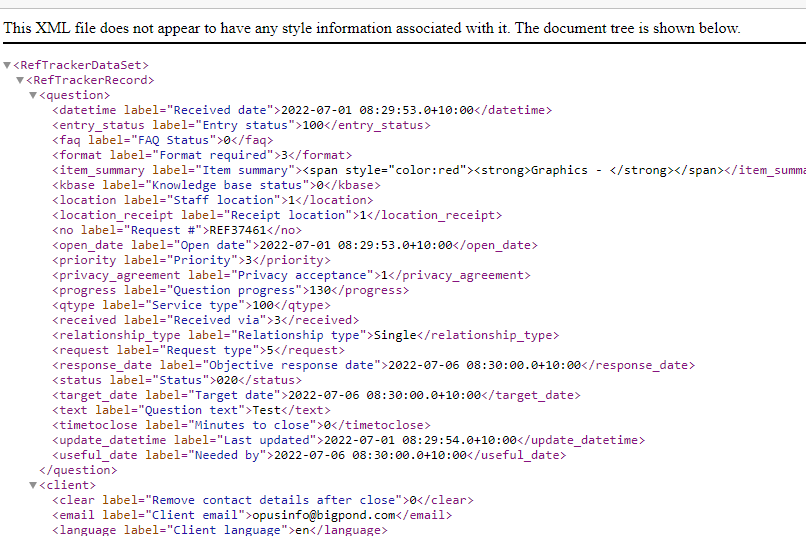Collapse the RefTrackerDataSet root node

pyautogui.click(x=7, y=65)
